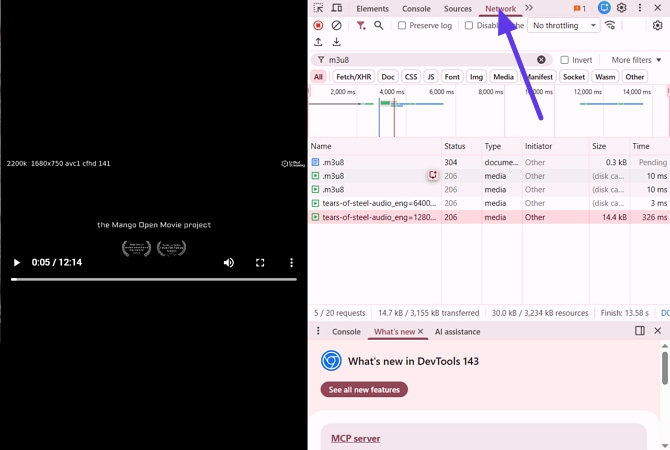Open the issues counter badge

point(580,8)
